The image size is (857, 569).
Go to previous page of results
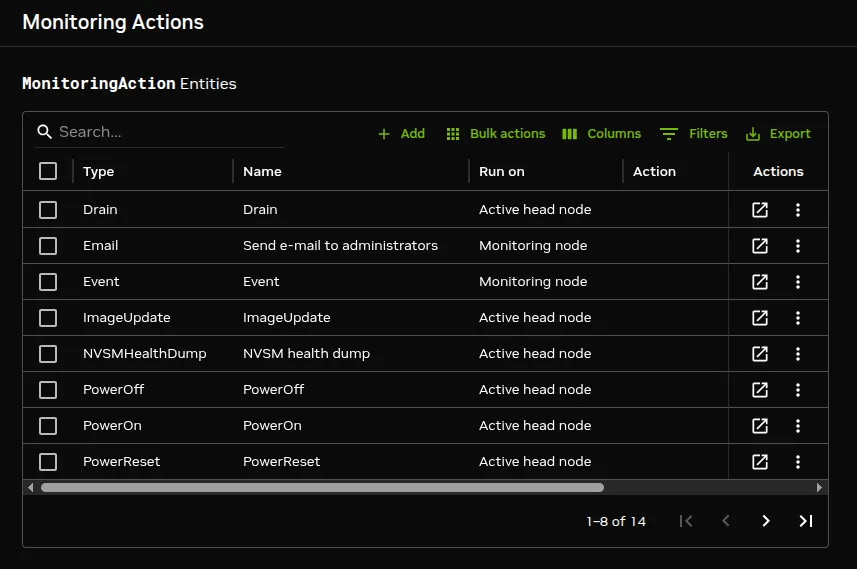[x=726, y=521]
